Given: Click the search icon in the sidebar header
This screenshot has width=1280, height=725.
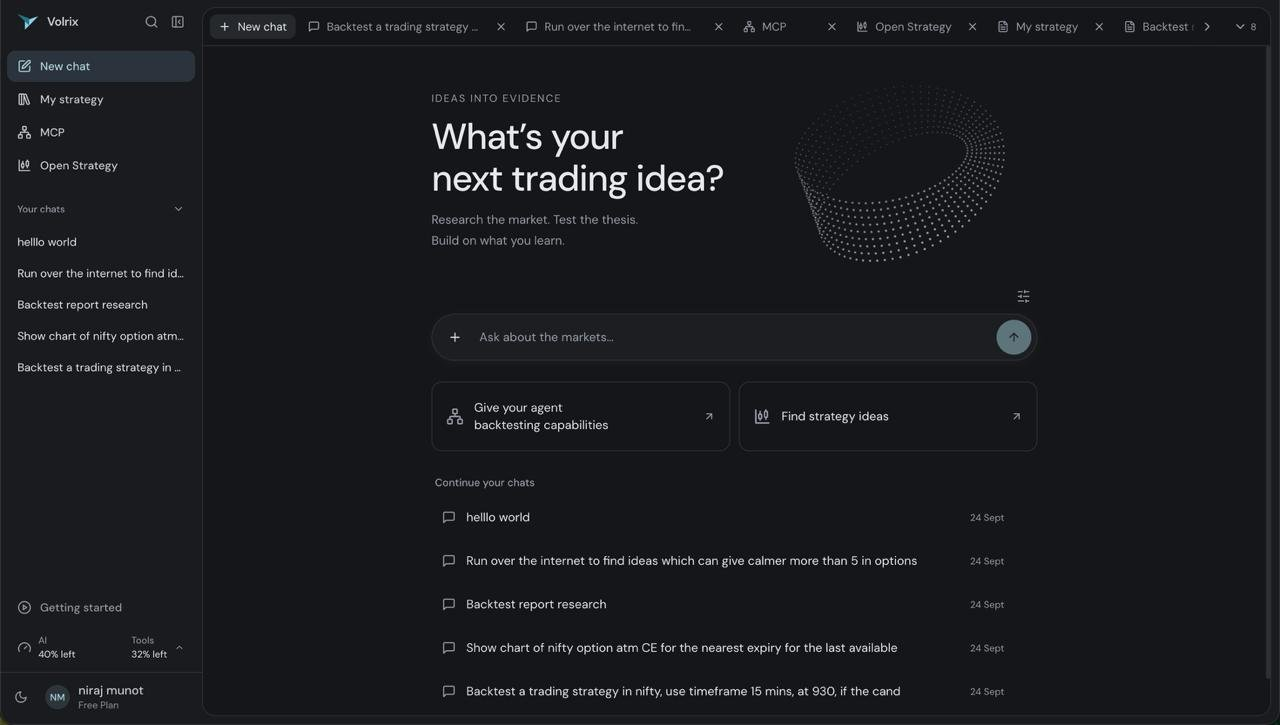Looking at the screenshot, I should (x=151, y=22).
